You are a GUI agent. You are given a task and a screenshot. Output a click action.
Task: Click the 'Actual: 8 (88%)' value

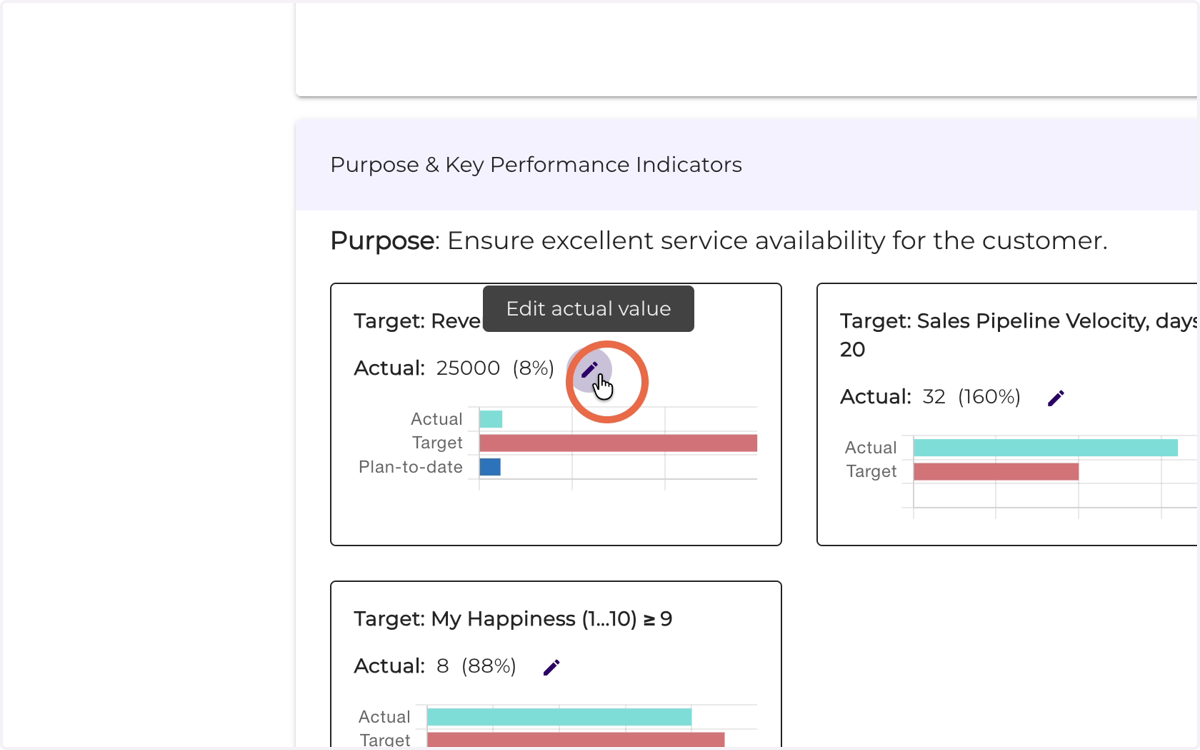(435, 666)
